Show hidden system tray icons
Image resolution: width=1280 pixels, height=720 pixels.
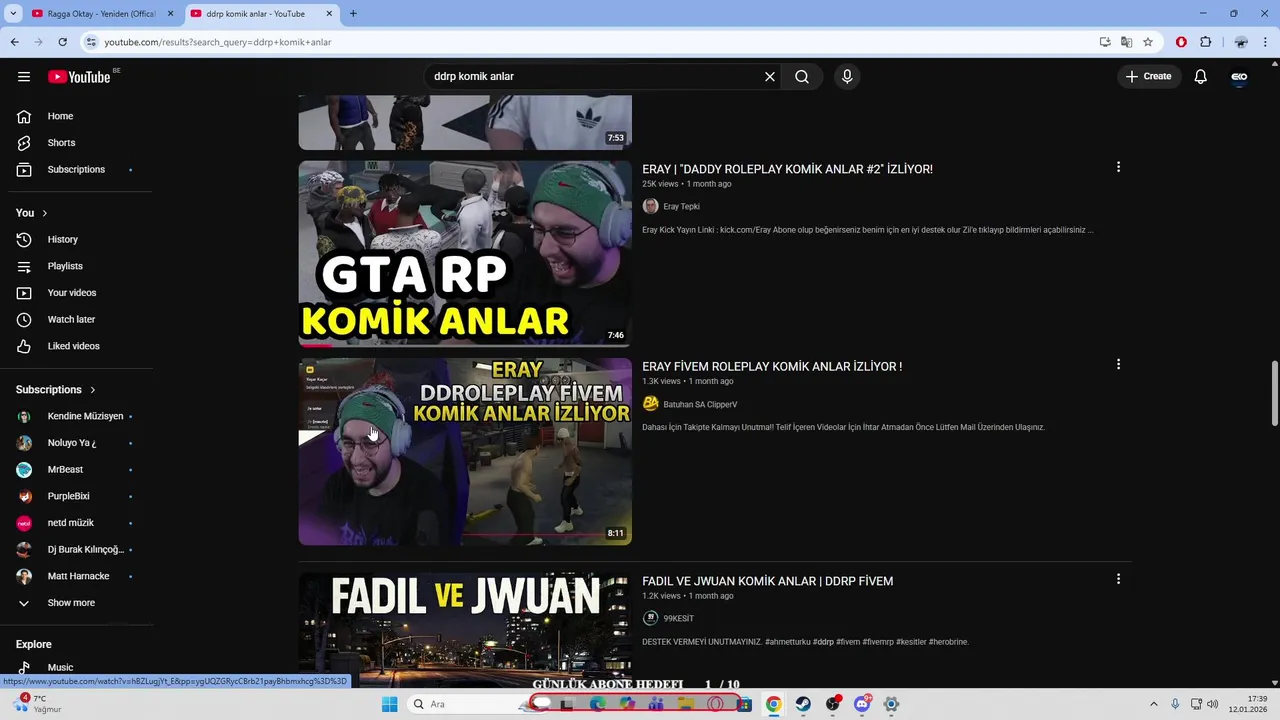(x=1154, y=704)
